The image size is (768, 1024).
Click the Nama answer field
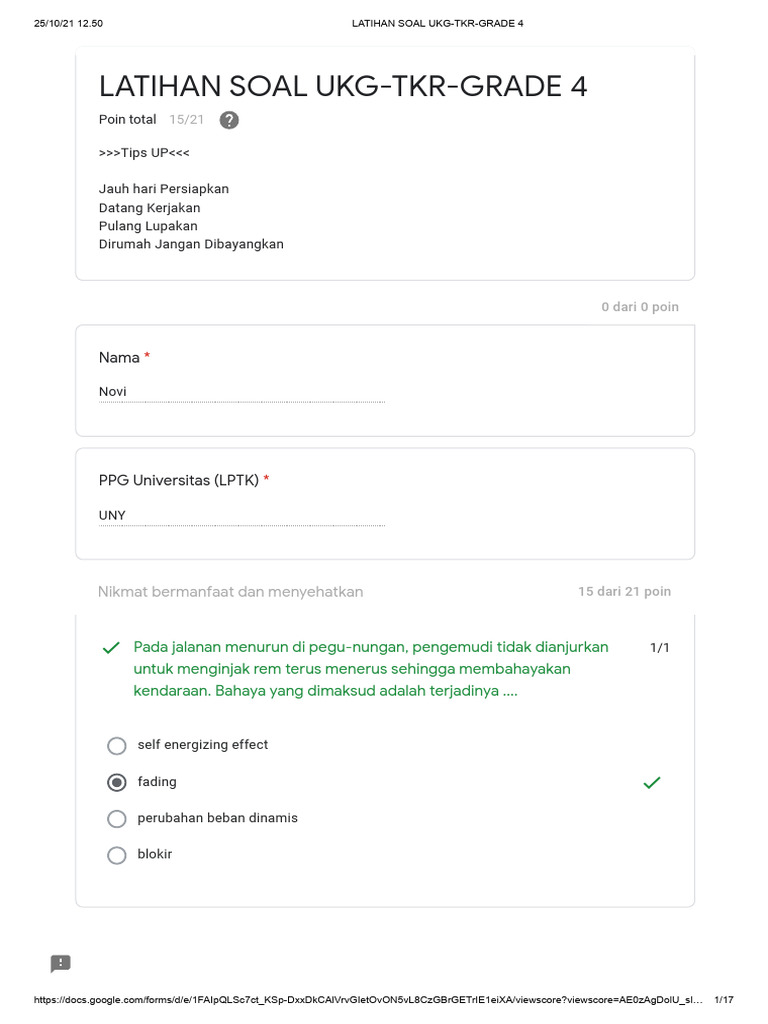(x=241, y=392)
